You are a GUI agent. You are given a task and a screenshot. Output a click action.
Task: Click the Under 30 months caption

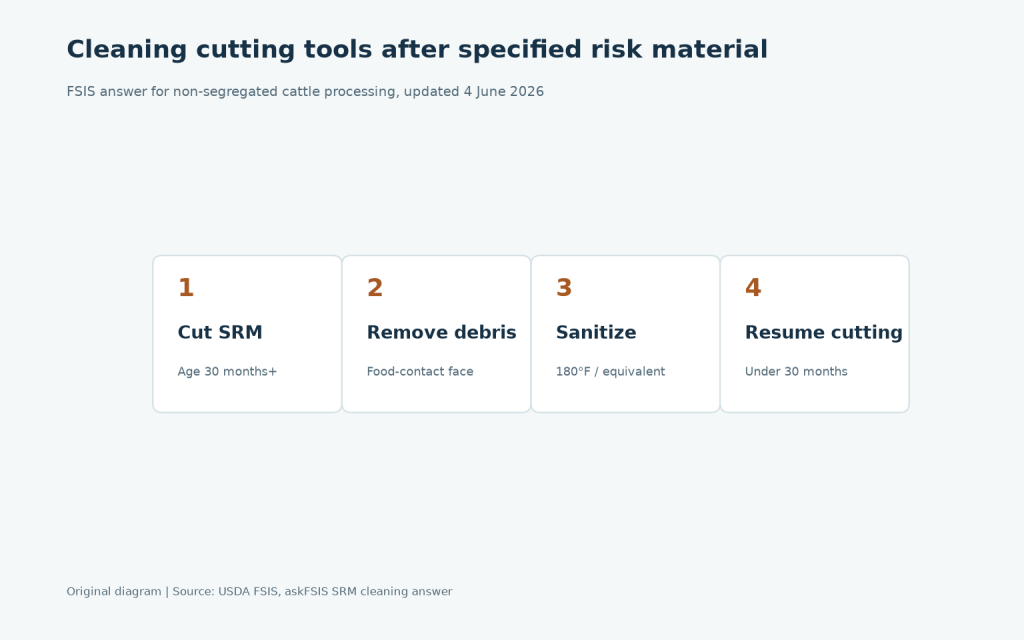tap(796, 372)
